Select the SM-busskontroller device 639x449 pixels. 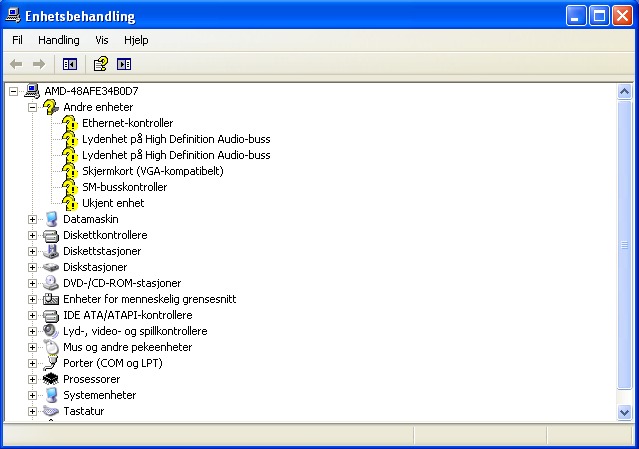[125, 187]
